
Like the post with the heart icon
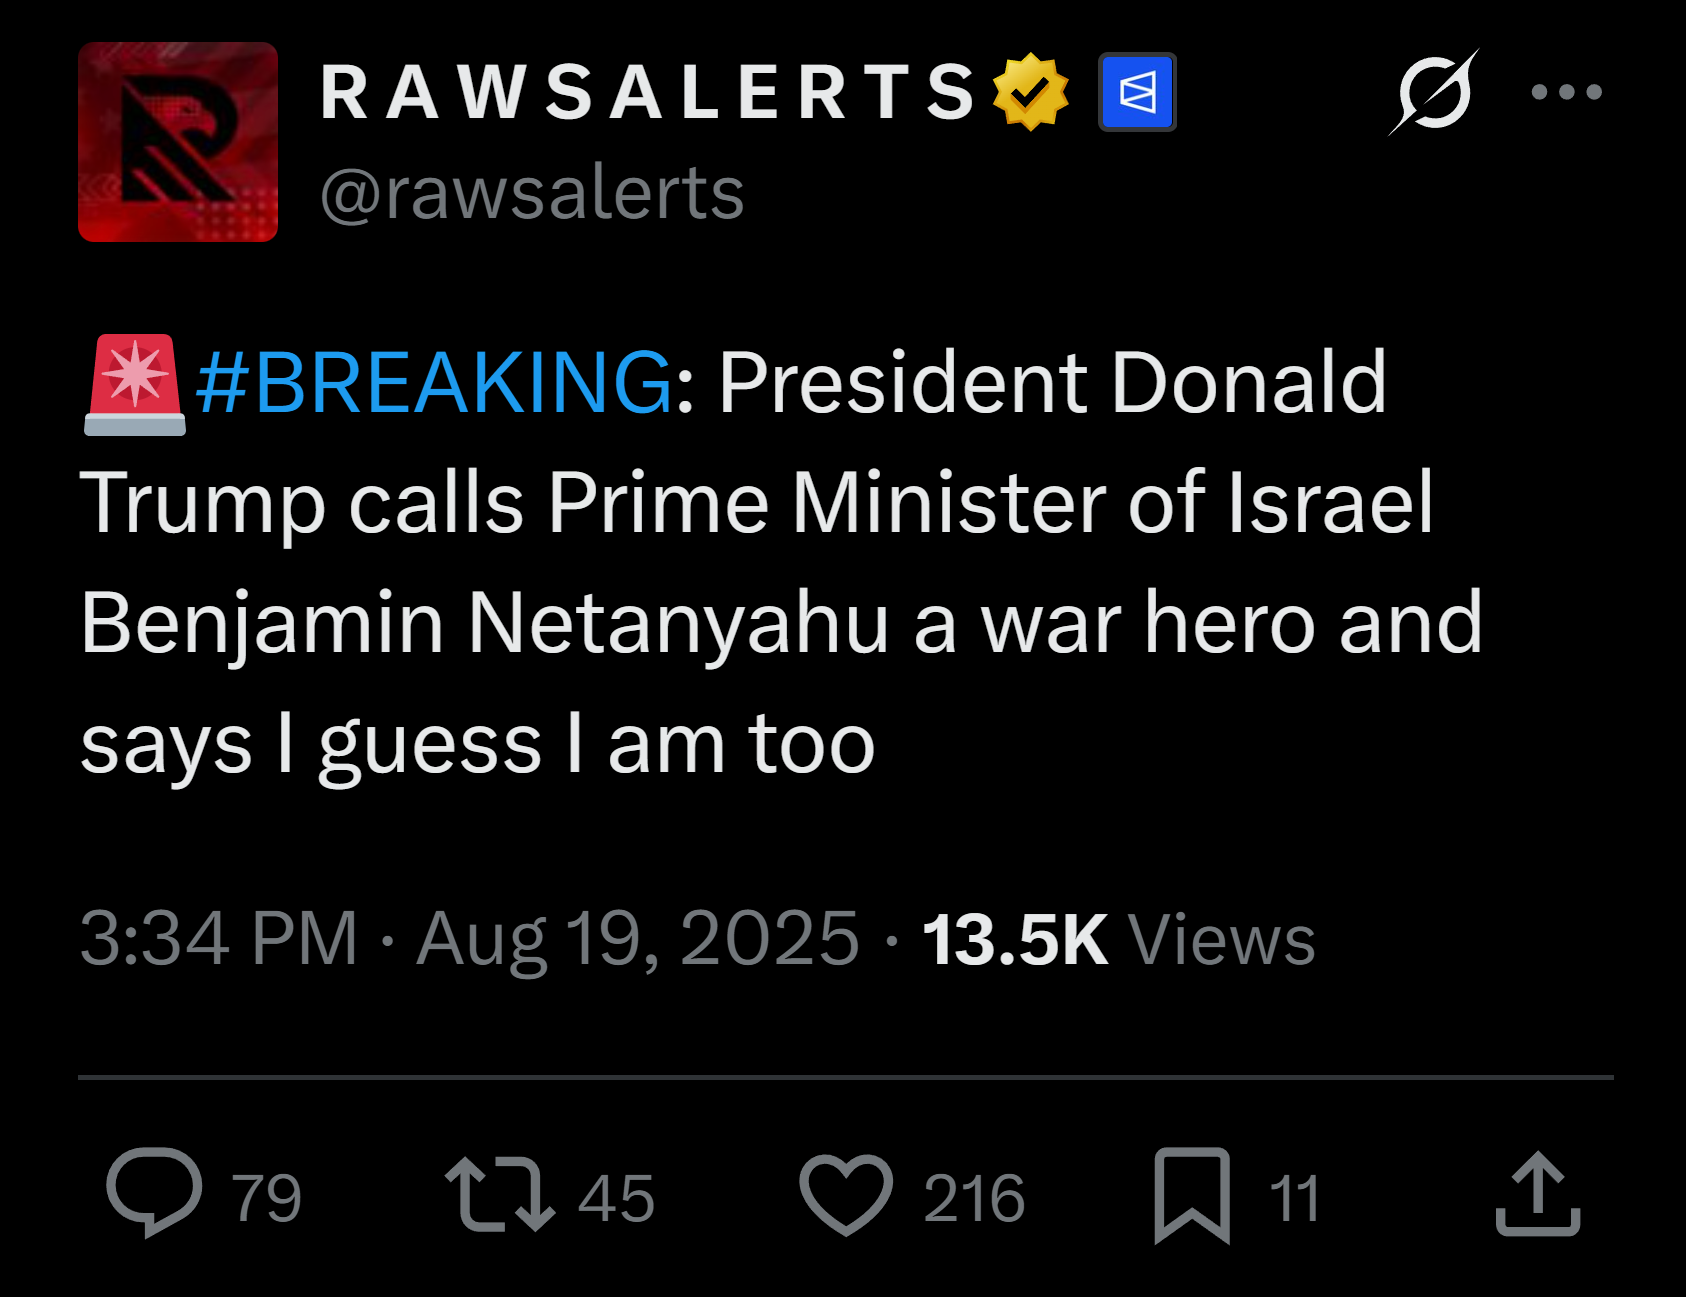click(x=846, y=1194)
